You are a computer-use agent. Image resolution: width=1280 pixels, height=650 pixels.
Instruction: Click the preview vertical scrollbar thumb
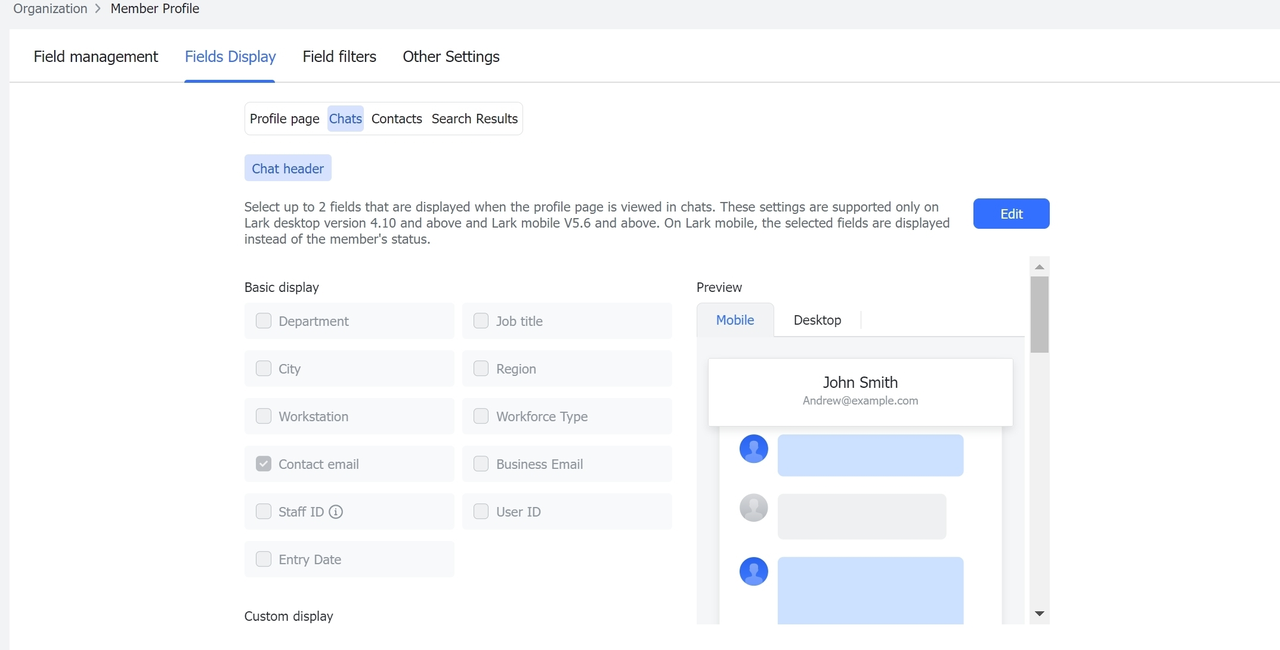1039,314
